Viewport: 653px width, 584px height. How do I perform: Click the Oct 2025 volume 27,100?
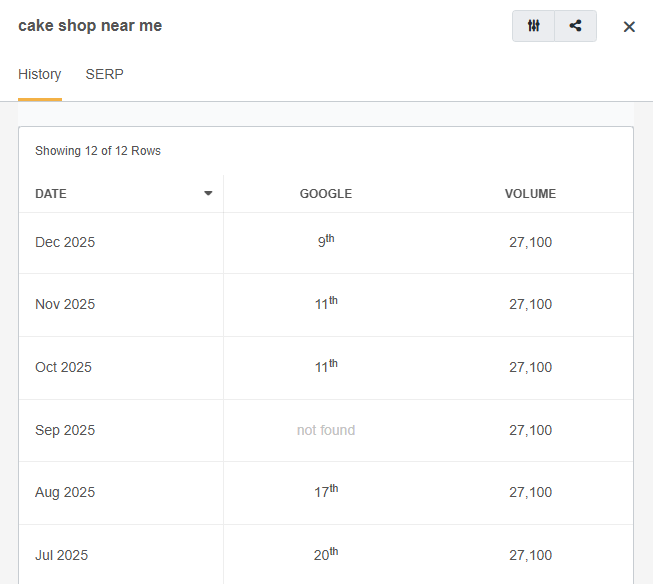coord(530,367)
